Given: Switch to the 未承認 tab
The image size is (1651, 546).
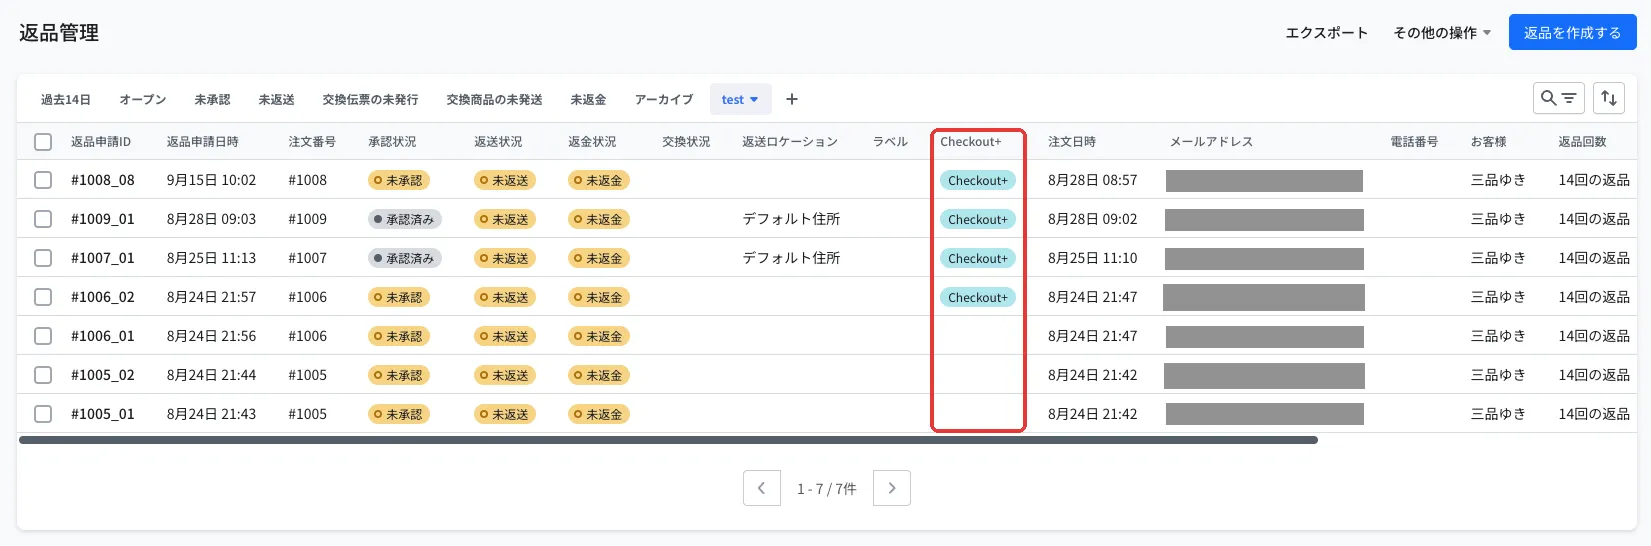Looking at the screenshot, I should pyautogui.click(x=212, y=100).
